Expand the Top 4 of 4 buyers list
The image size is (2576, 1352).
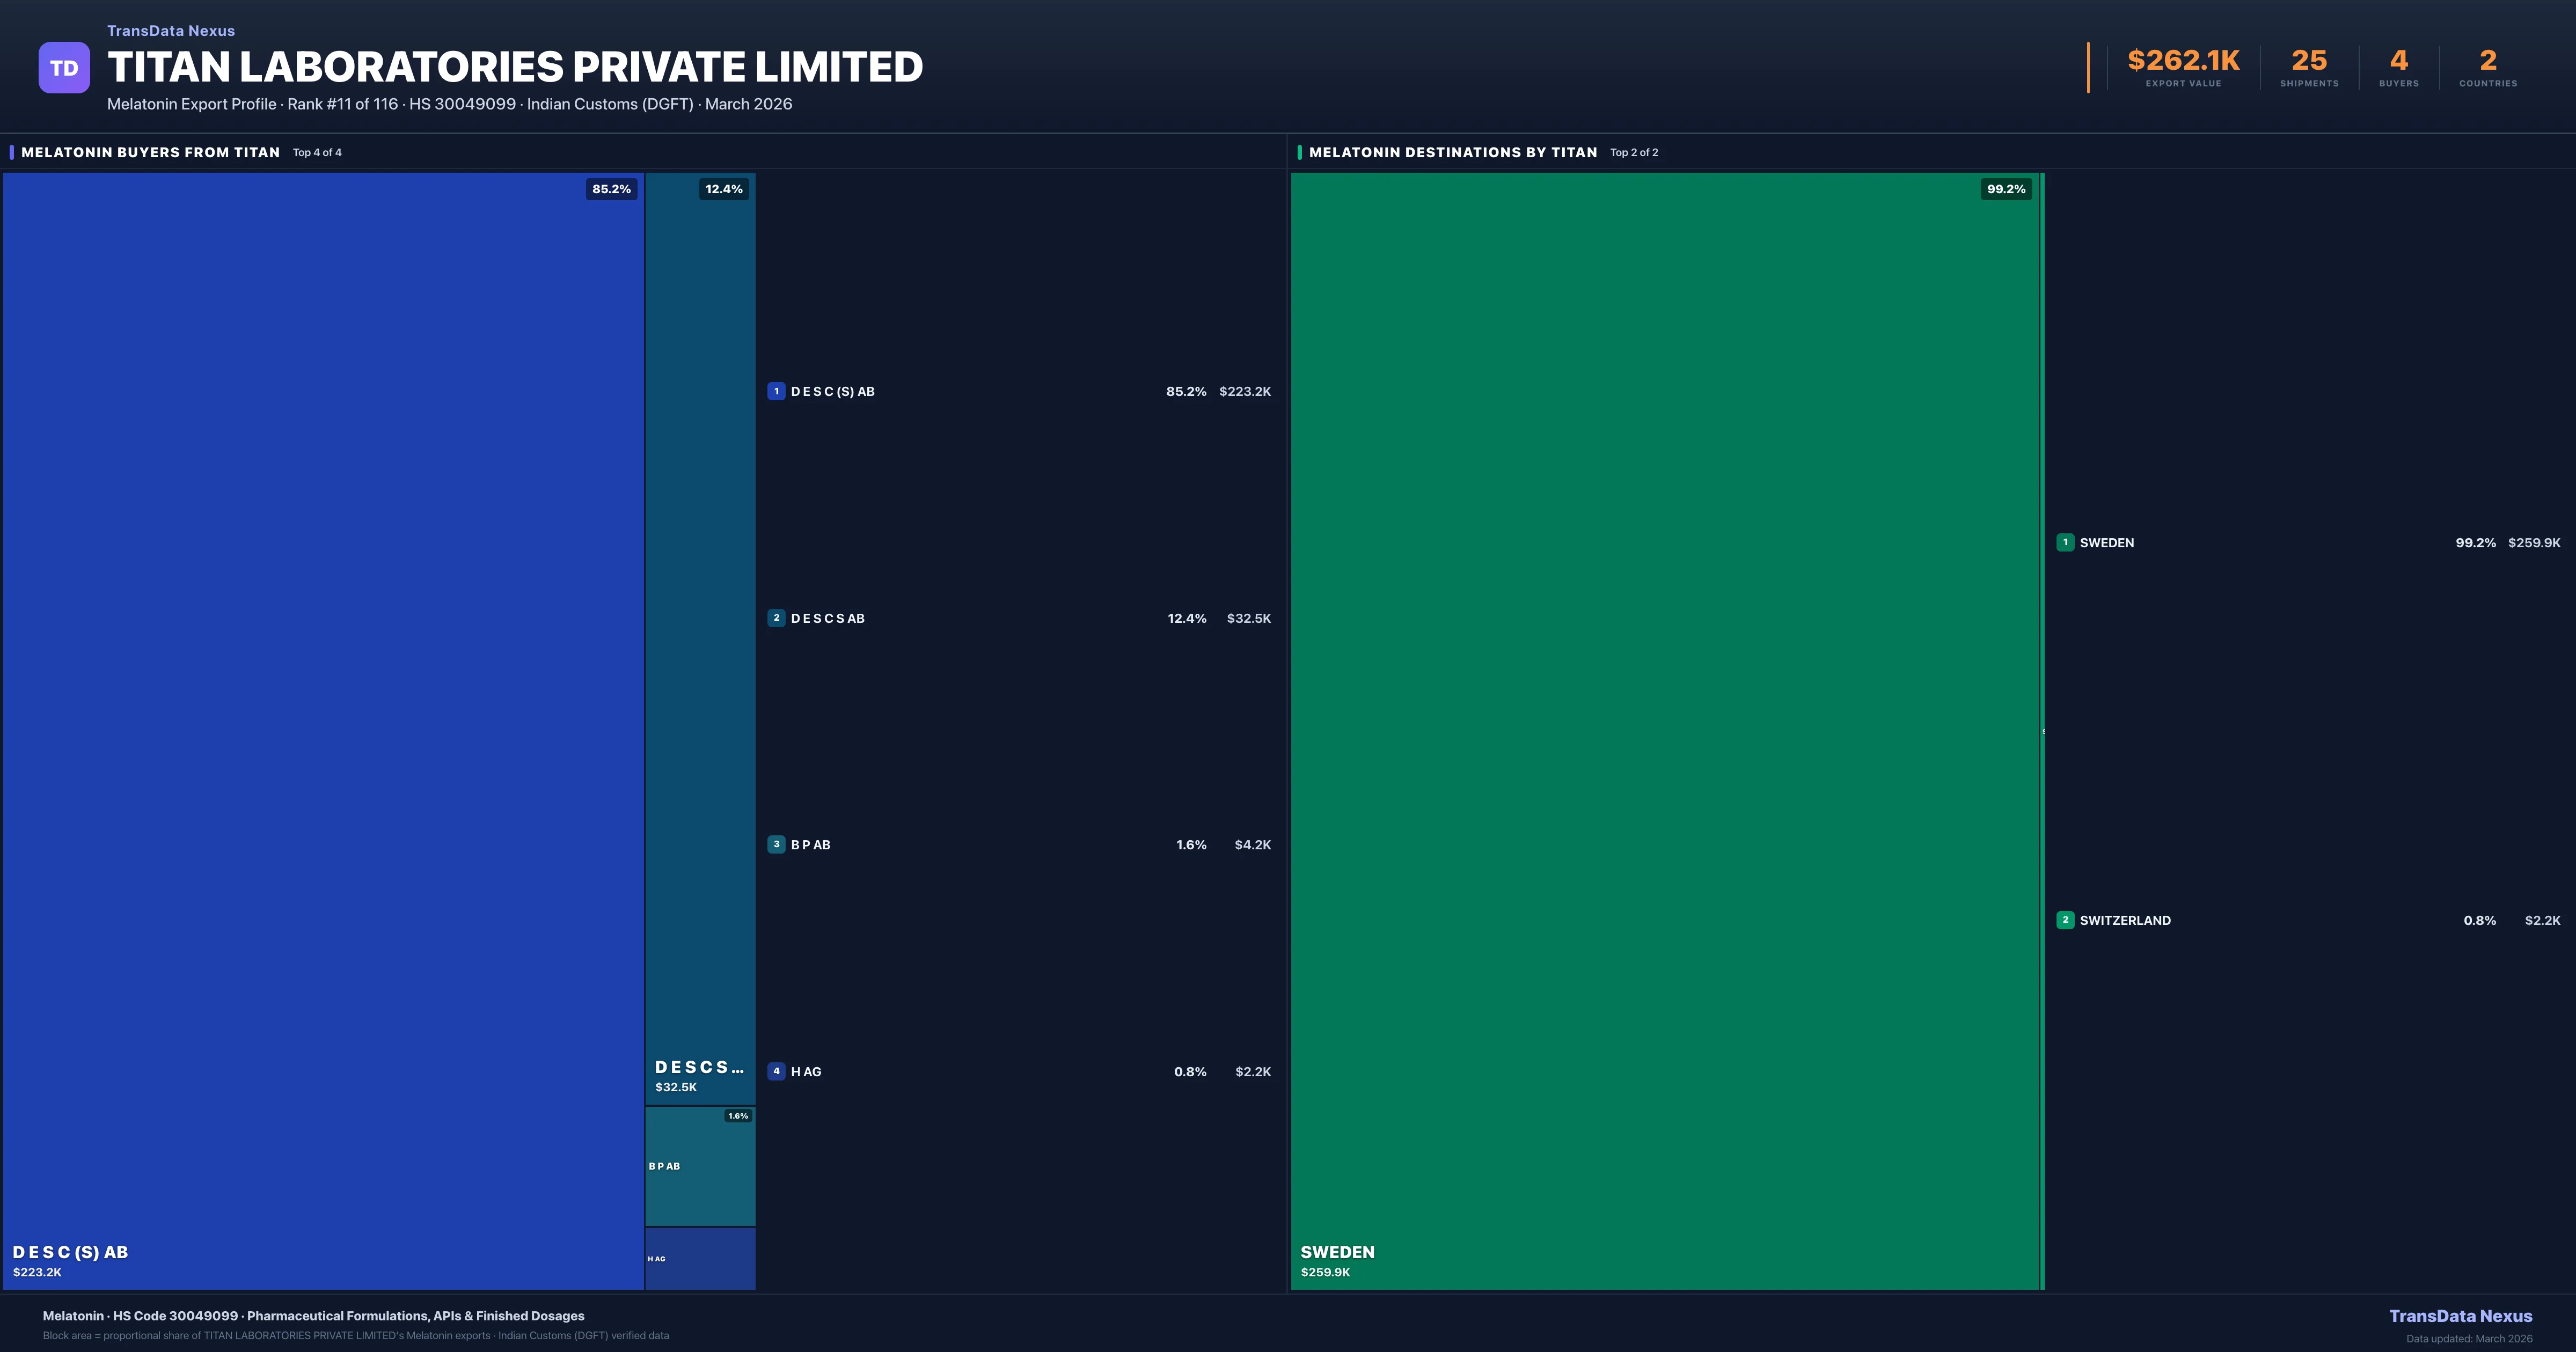[317, 152]
